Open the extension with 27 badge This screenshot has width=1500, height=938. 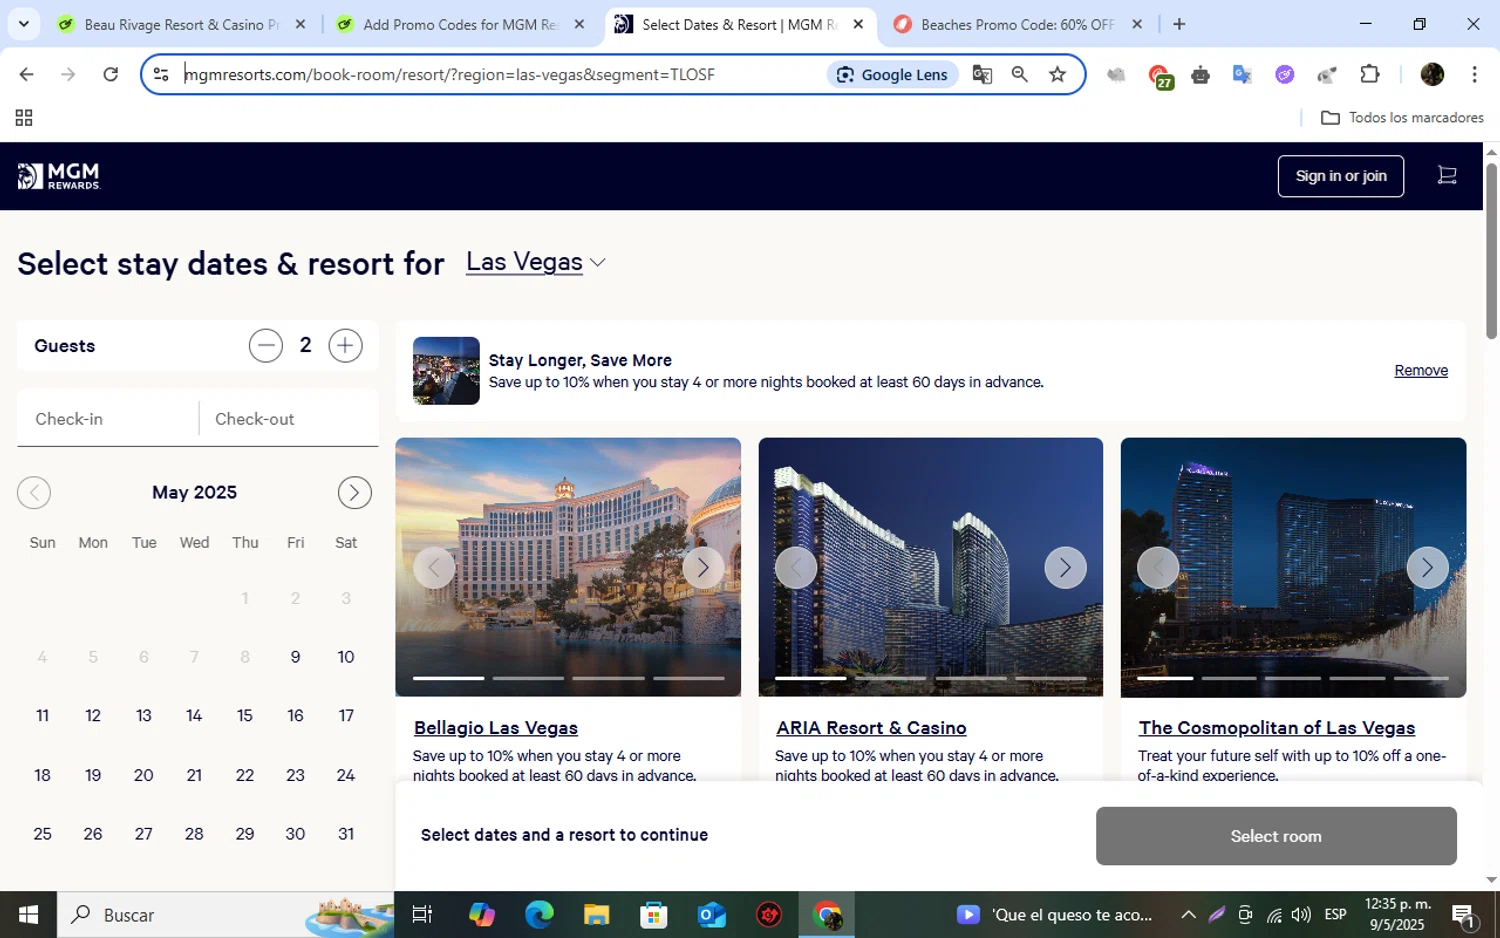pos(1160,76)
